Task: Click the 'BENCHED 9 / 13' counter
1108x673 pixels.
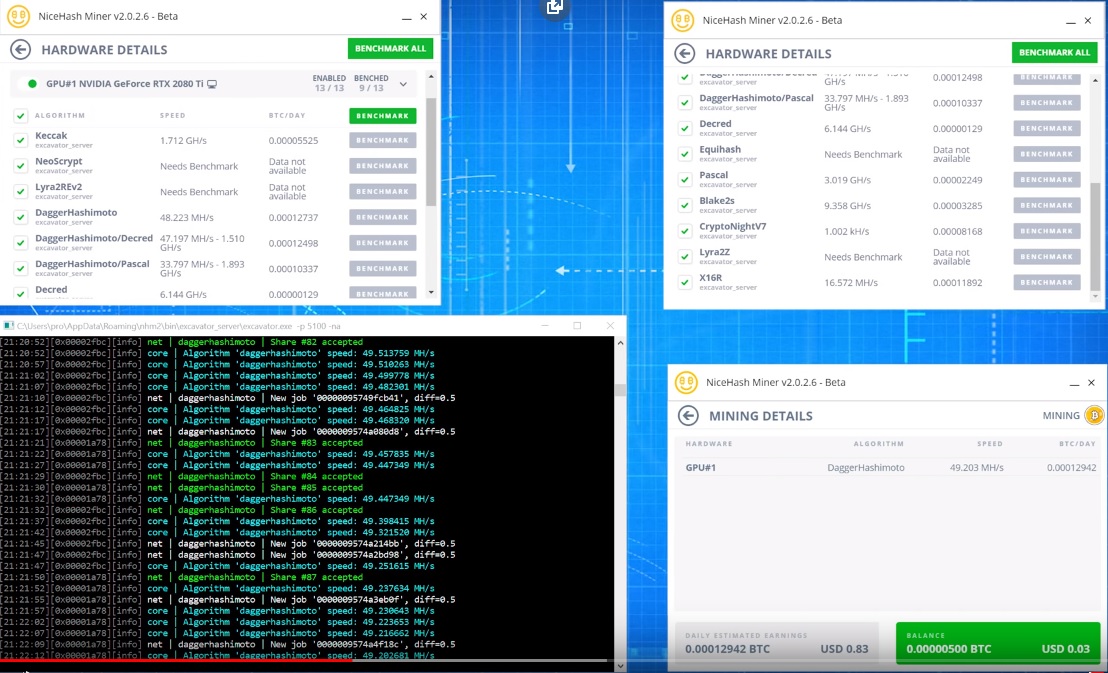Action: click(371, 83)
